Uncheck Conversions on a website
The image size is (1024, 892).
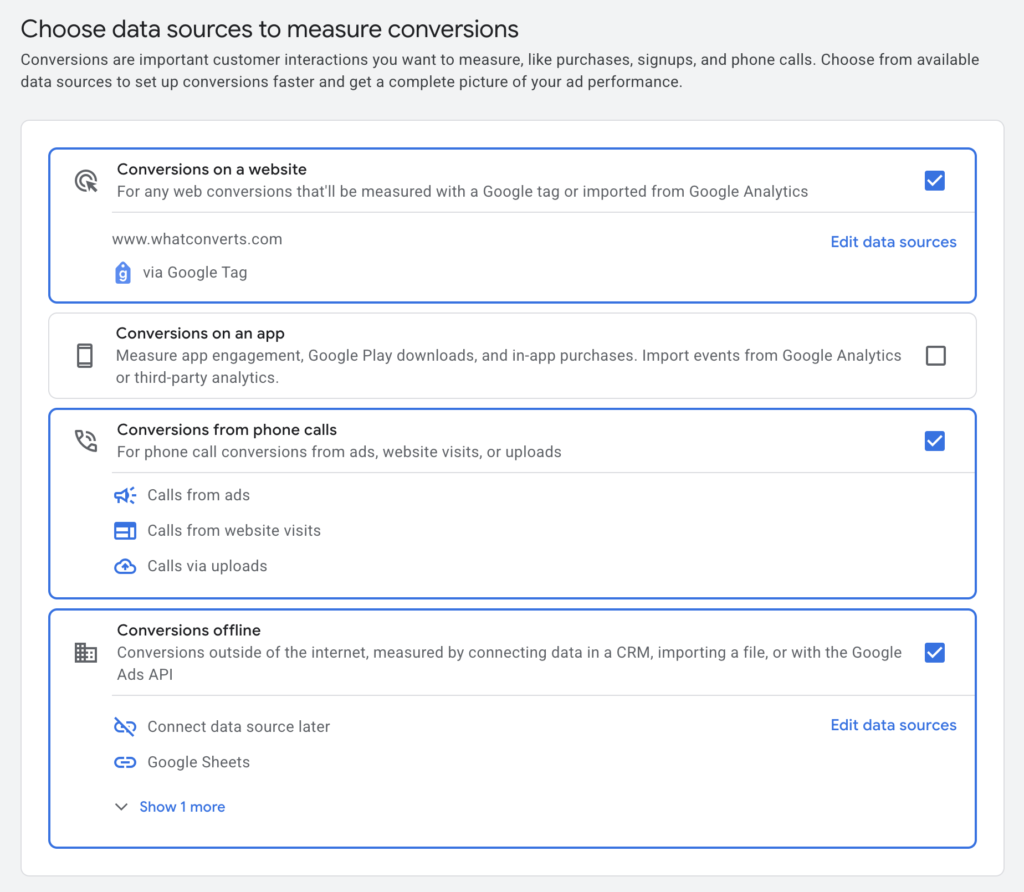coord(935,180)
